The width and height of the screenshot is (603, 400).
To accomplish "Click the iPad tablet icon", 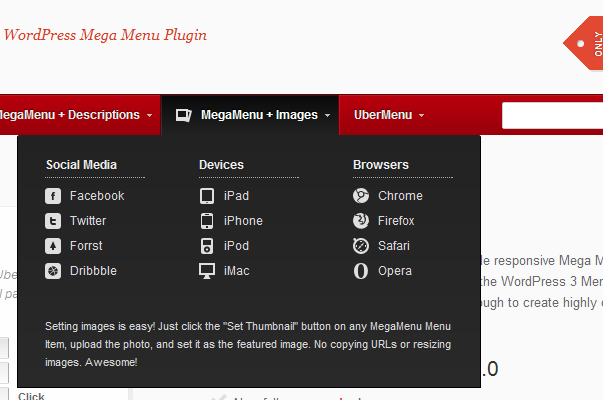I will (x=207, y=196).
